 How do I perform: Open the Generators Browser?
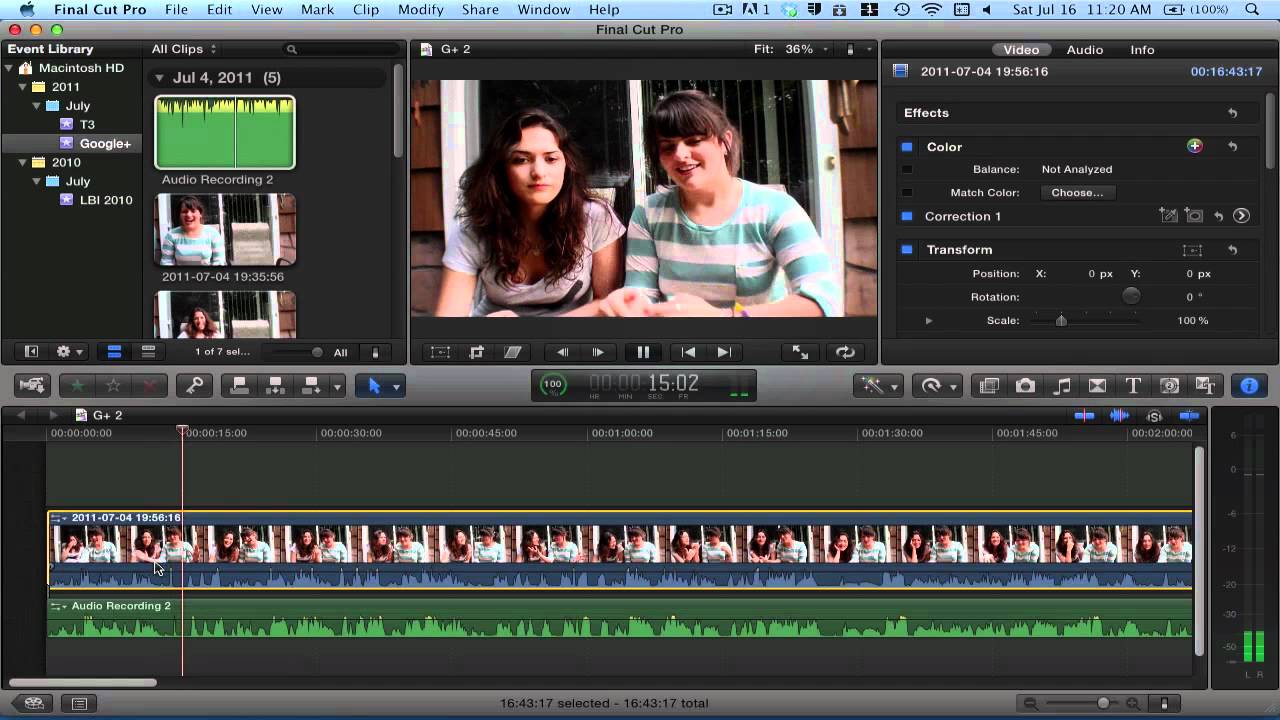coord(1169,386)
